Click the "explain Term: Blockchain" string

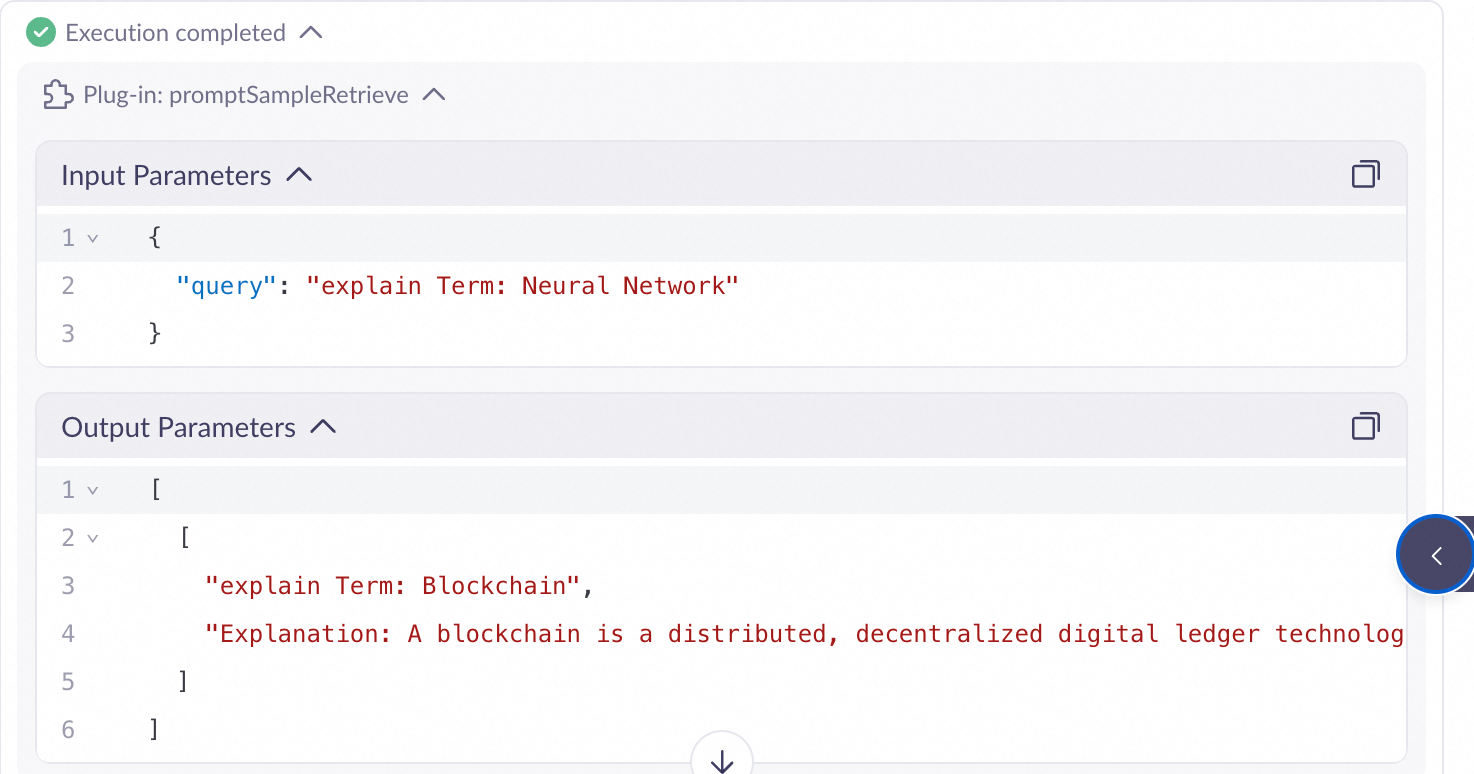pyautogui.click(x=392, y=586)
